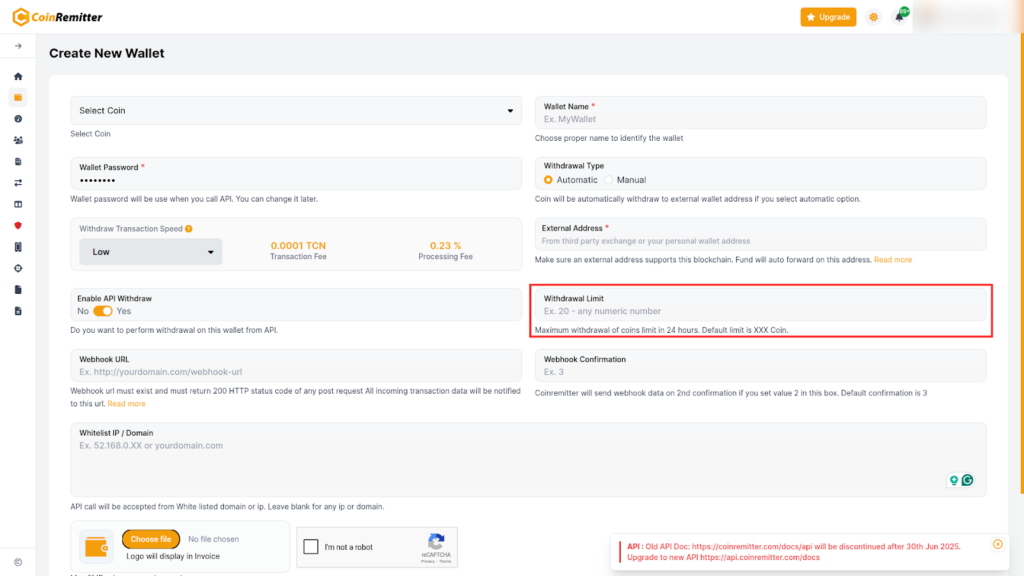Click the swap arrows icon in sidebar
The width and height of the screenshot is (1024, 576).
(x=18, y=183)
